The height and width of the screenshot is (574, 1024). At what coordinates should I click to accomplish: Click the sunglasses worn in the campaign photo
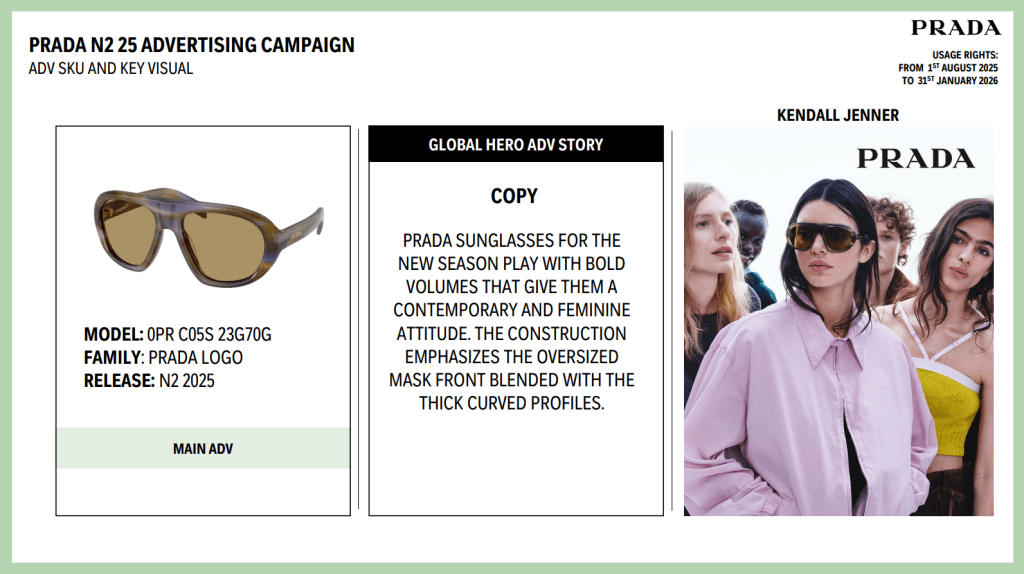(x=825, y=237)
